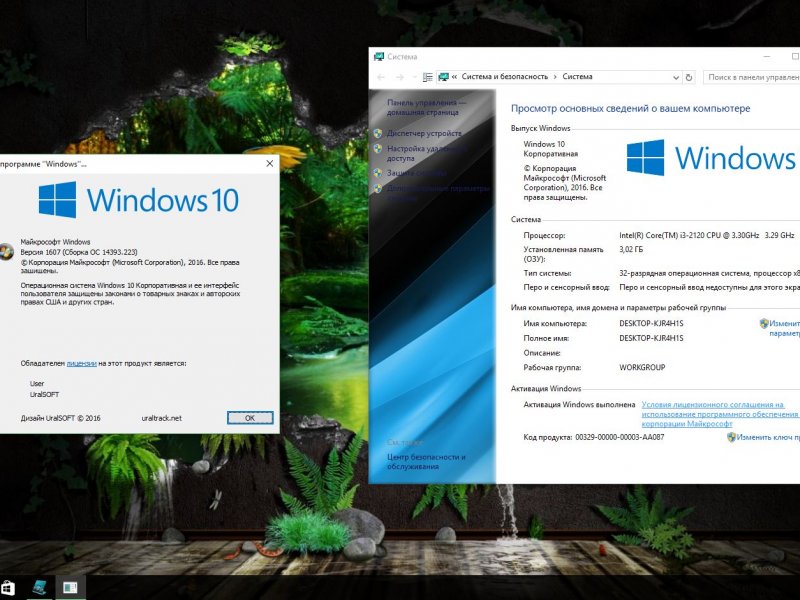Click the 32-разрядная операционная система value

[x=709, y=273]
